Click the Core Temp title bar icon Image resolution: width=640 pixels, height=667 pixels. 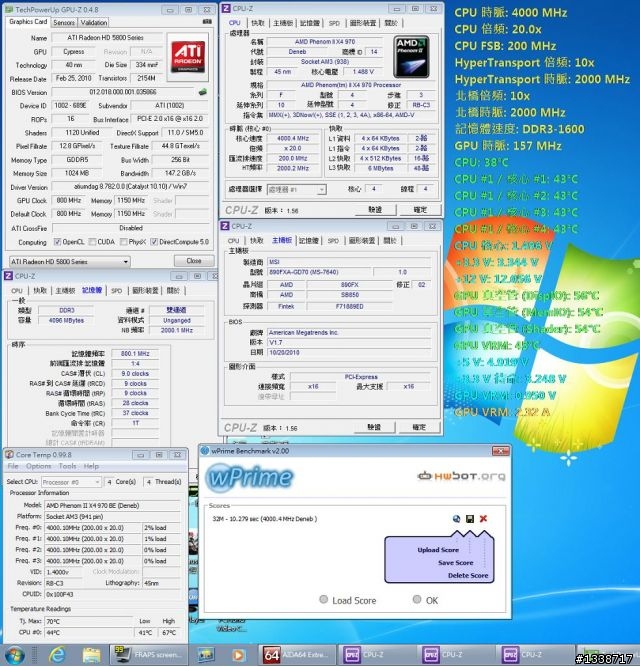9,454
